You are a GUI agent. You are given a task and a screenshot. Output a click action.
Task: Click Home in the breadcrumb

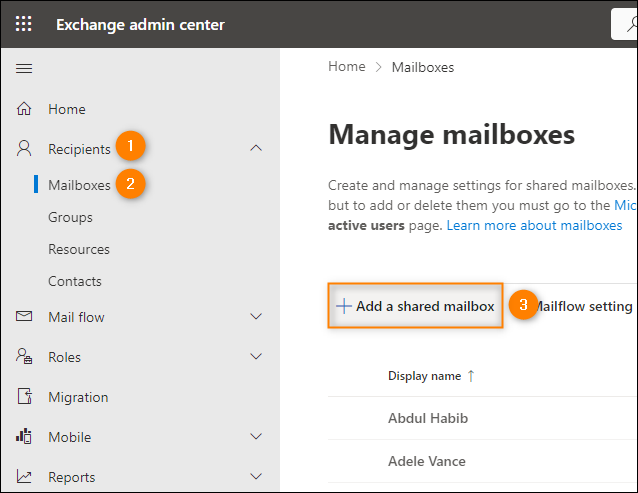click(347, 66)
